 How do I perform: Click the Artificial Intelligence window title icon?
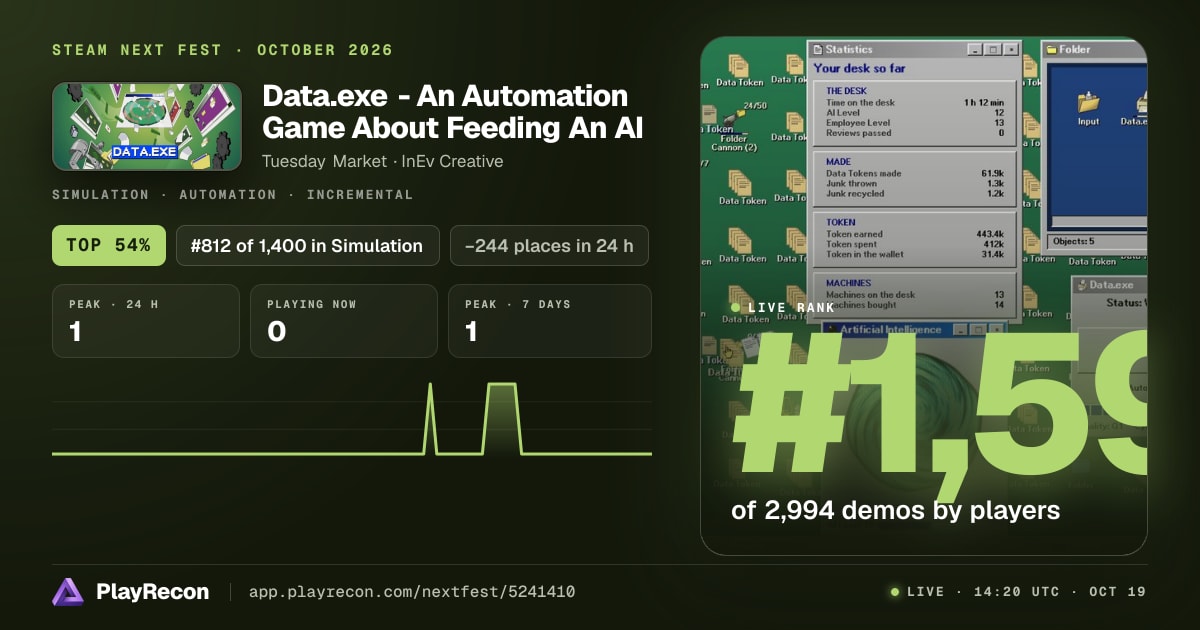(831, 329)
